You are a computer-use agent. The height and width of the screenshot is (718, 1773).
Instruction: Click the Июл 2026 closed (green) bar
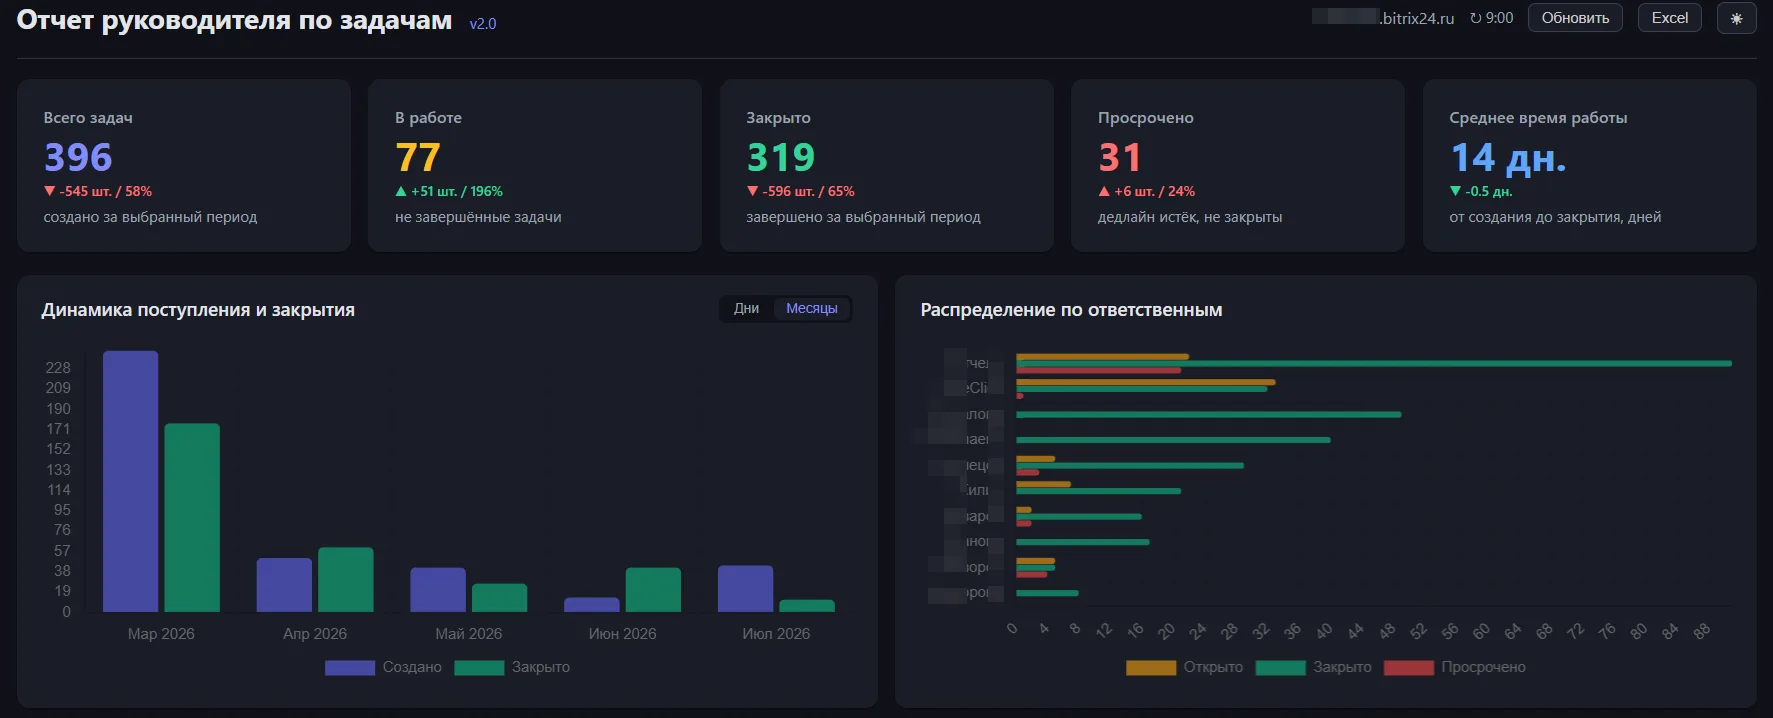pyautogui.click(x=807, y=606)
